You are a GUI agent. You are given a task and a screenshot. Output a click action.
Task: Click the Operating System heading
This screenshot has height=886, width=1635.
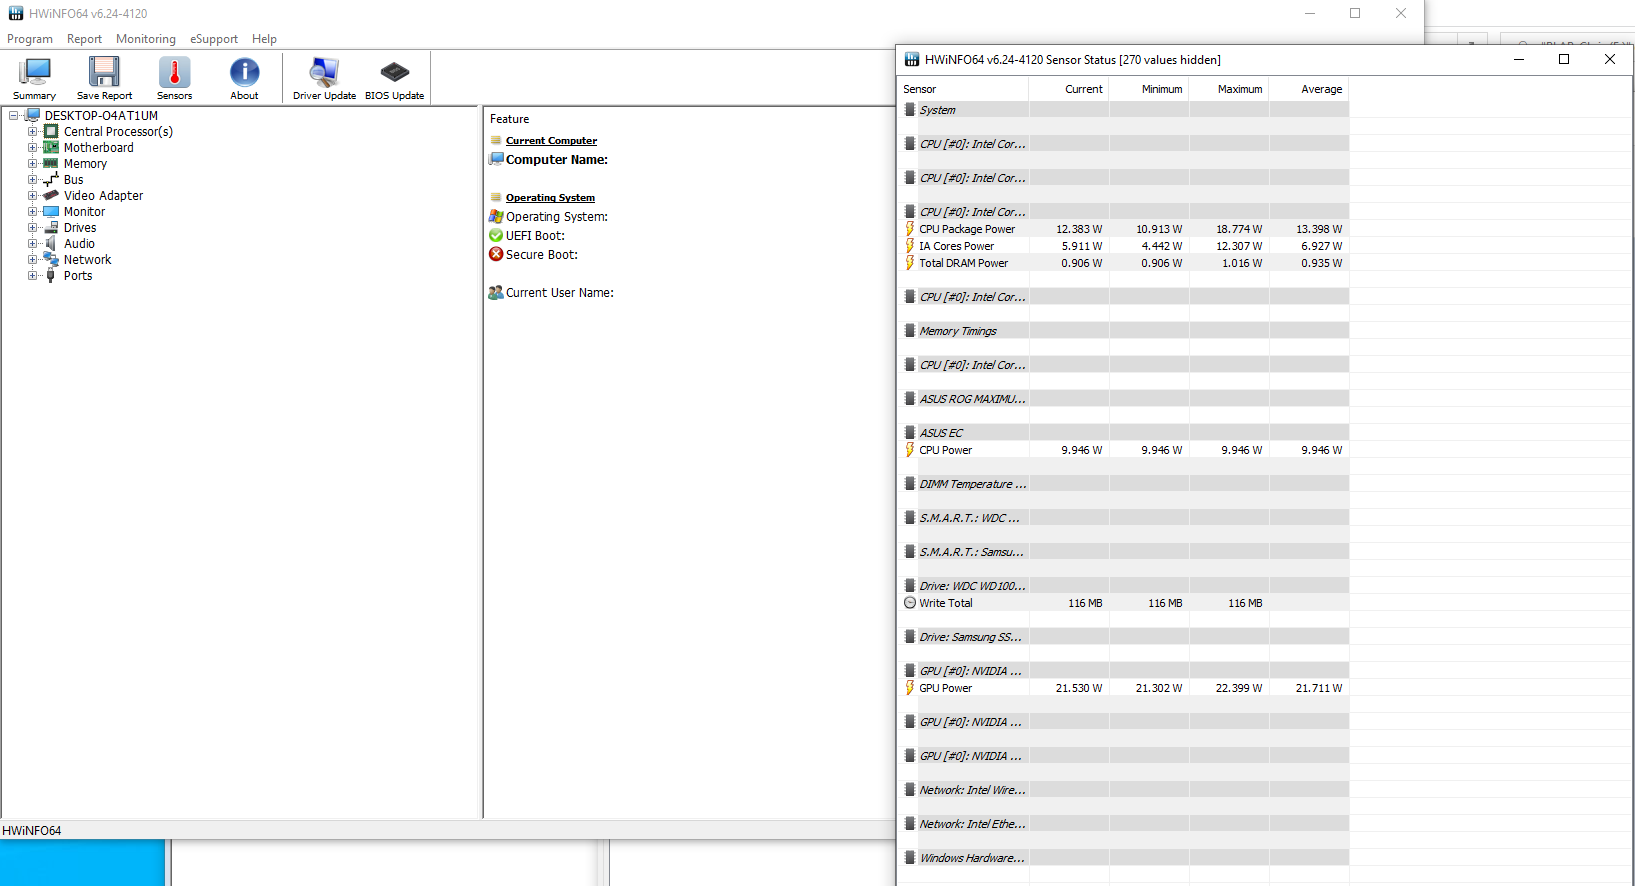[550, 198]
